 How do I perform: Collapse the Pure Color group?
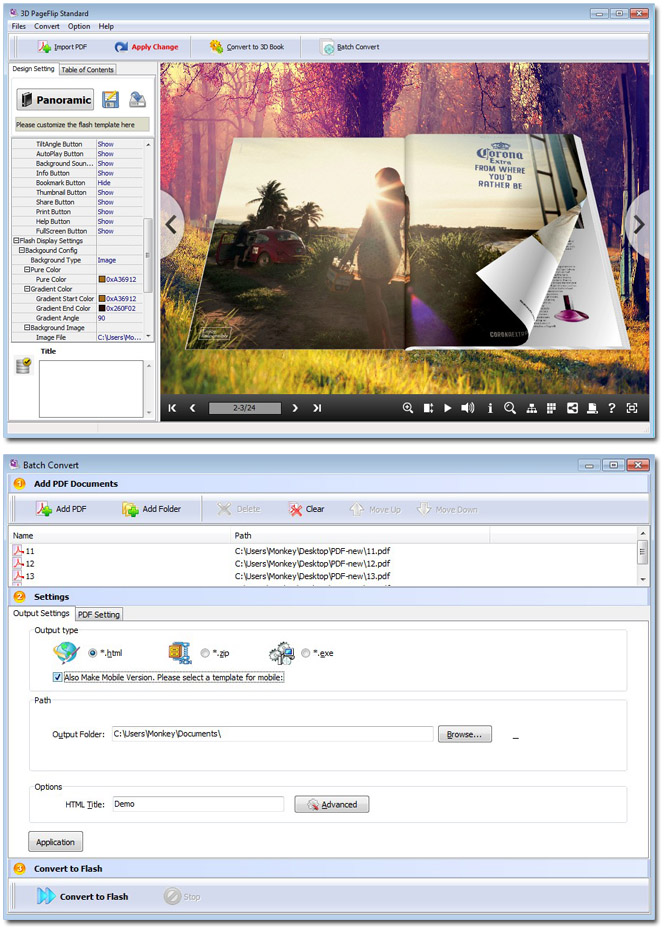pyautogui.click(x=28, y=270)
